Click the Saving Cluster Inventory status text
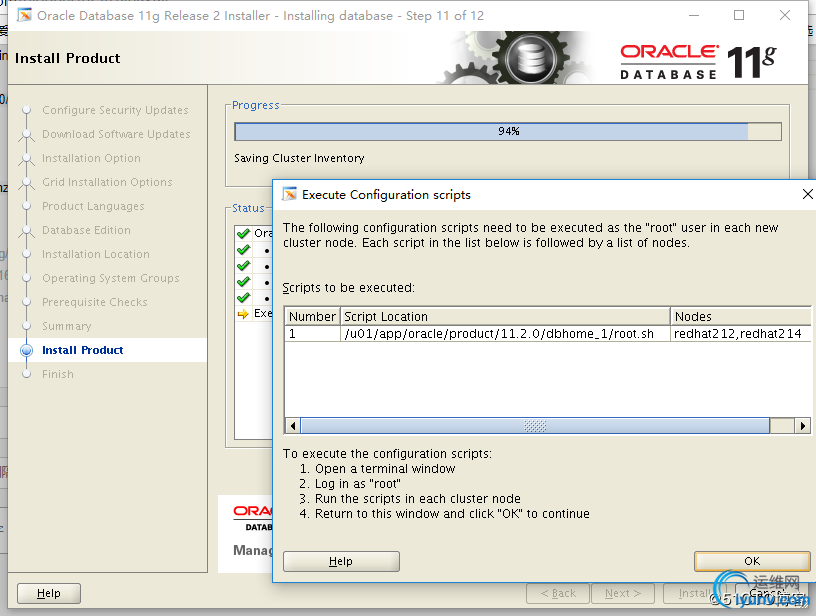Viewport: 816px width, 616px height. [x=299, y=158]
